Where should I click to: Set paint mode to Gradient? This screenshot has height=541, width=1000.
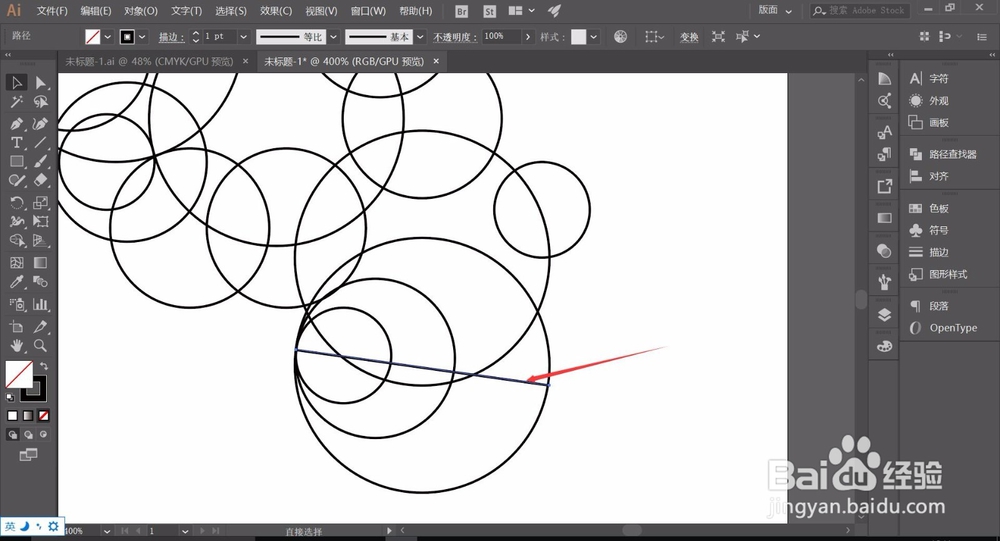(28, 415)
